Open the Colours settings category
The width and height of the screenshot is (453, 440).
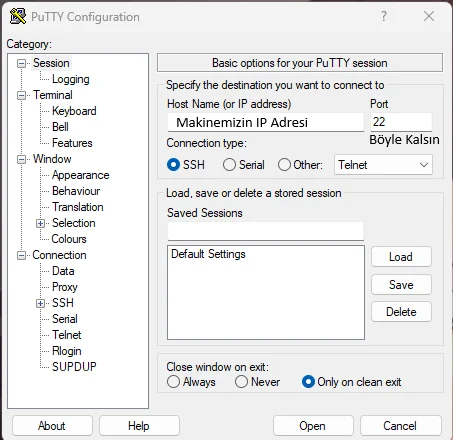[x=69, y=239]
